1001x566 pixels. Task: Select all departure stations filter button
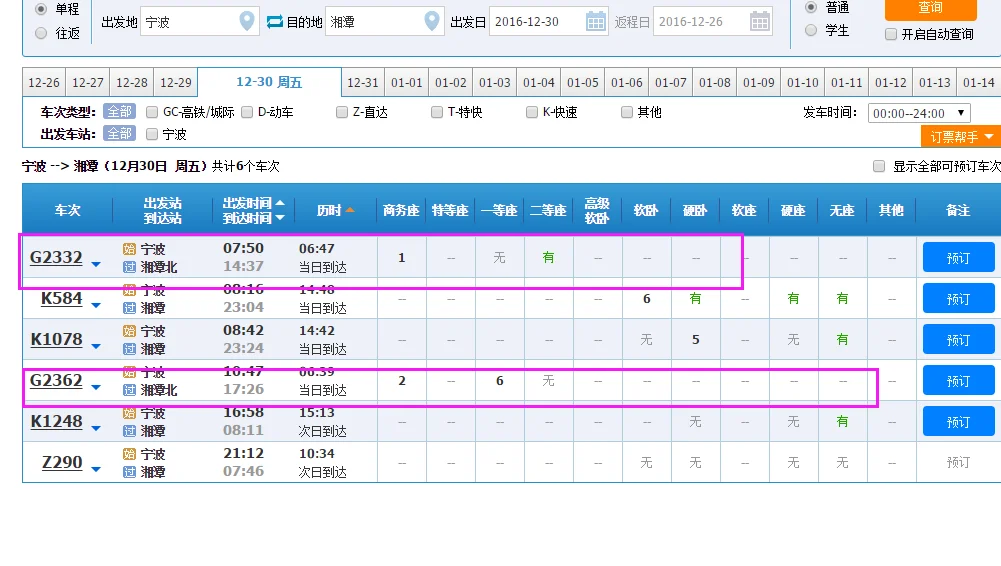119,133
